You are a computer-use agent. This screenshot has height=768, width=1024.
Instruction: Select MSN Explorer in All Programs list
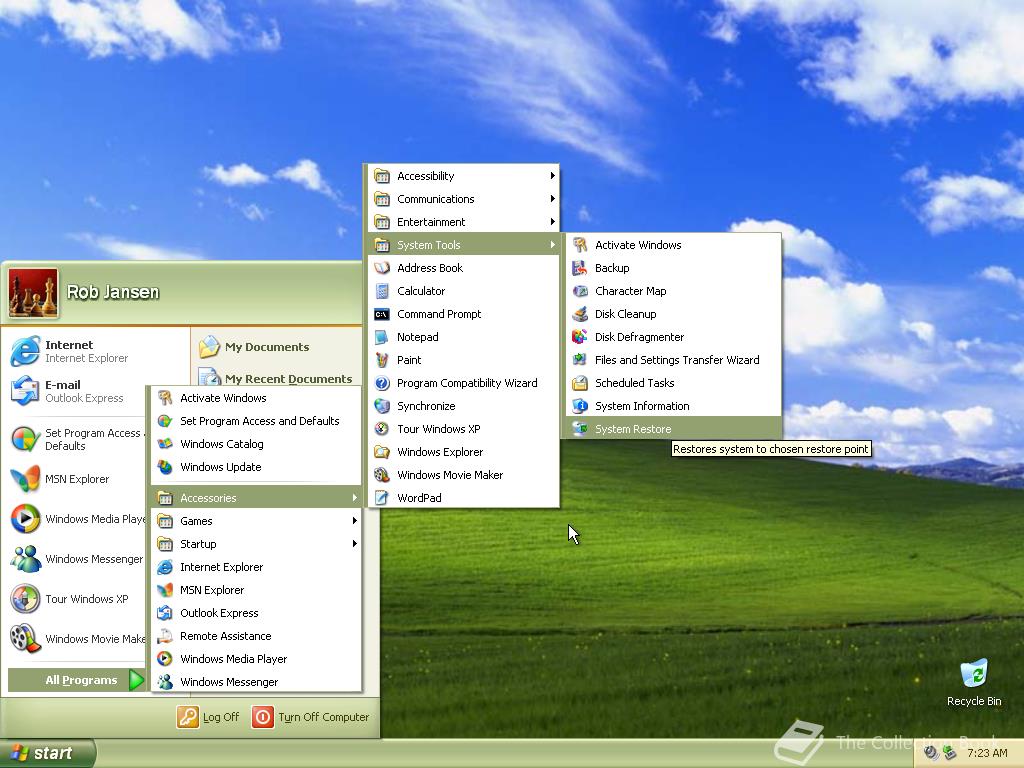tap(257, 590)
